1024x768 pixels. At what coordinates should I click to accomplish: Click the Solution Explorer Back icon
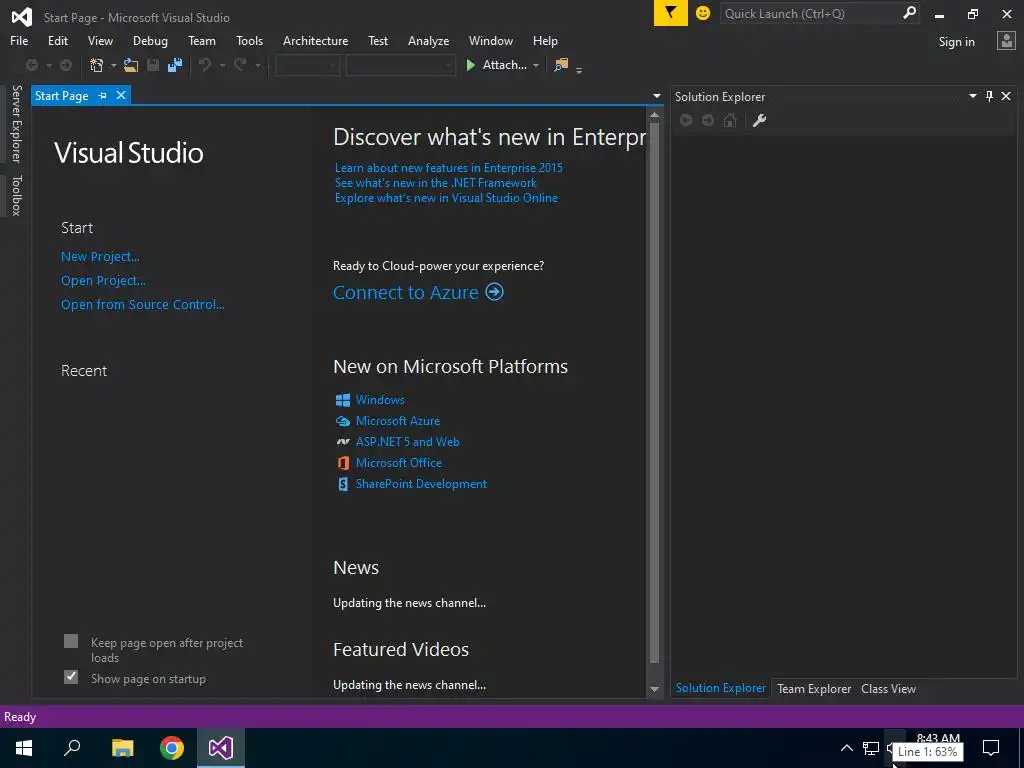686,120
